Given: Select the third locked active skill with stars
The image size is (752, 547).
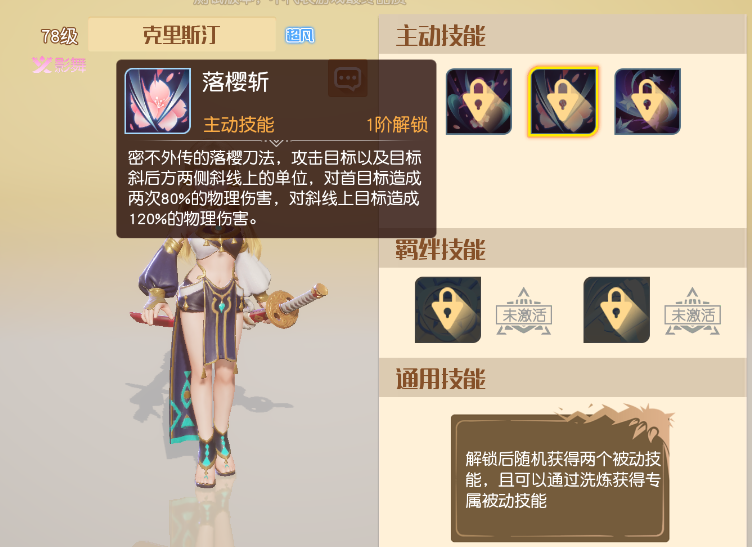Looking at the screenshot, I should [x=647, y=101].
